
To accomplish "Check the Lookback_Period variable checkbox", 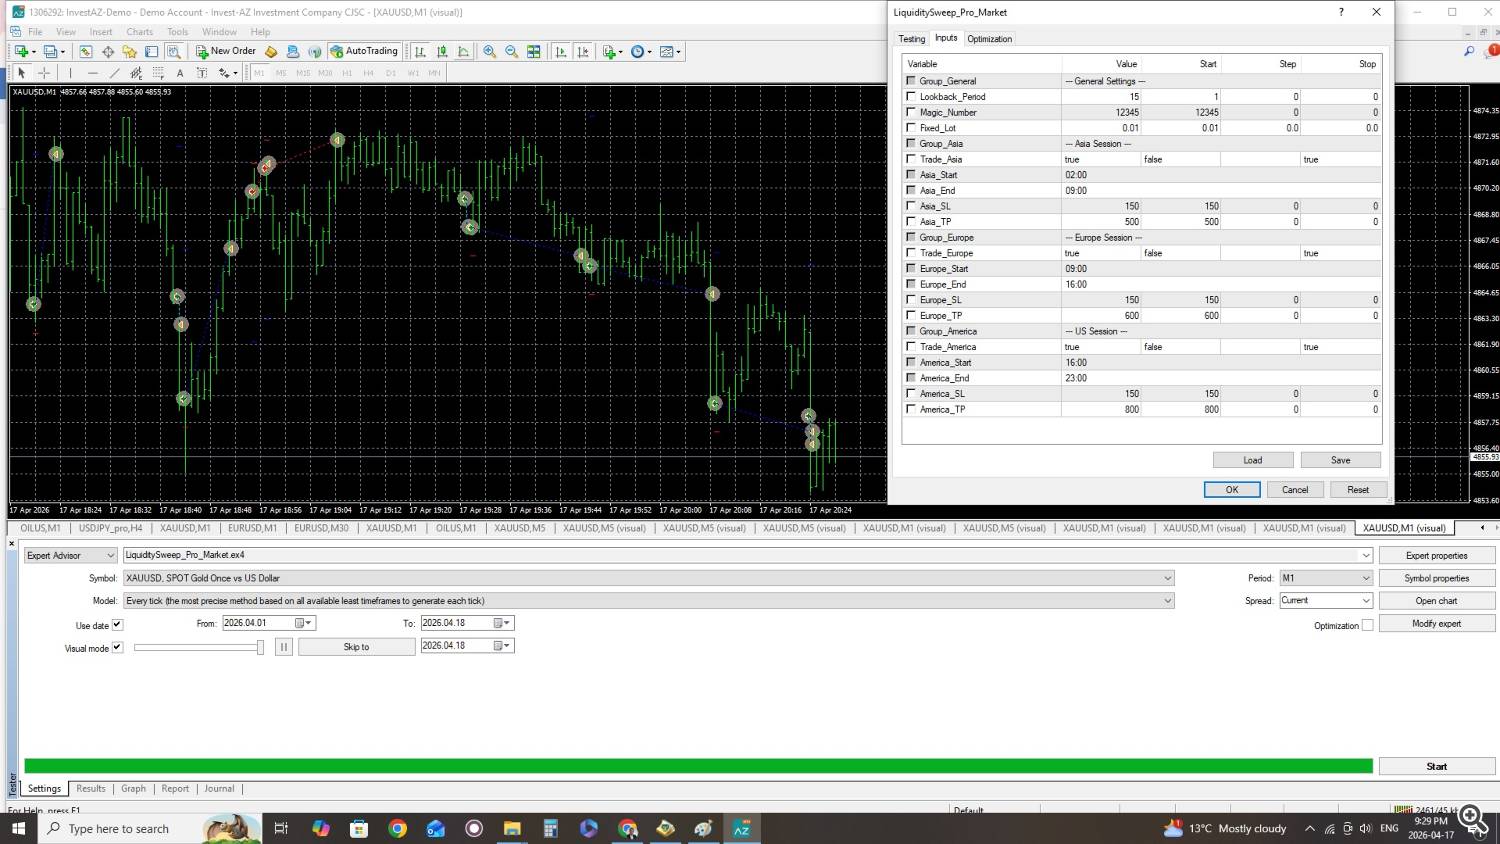I will 911,96.
